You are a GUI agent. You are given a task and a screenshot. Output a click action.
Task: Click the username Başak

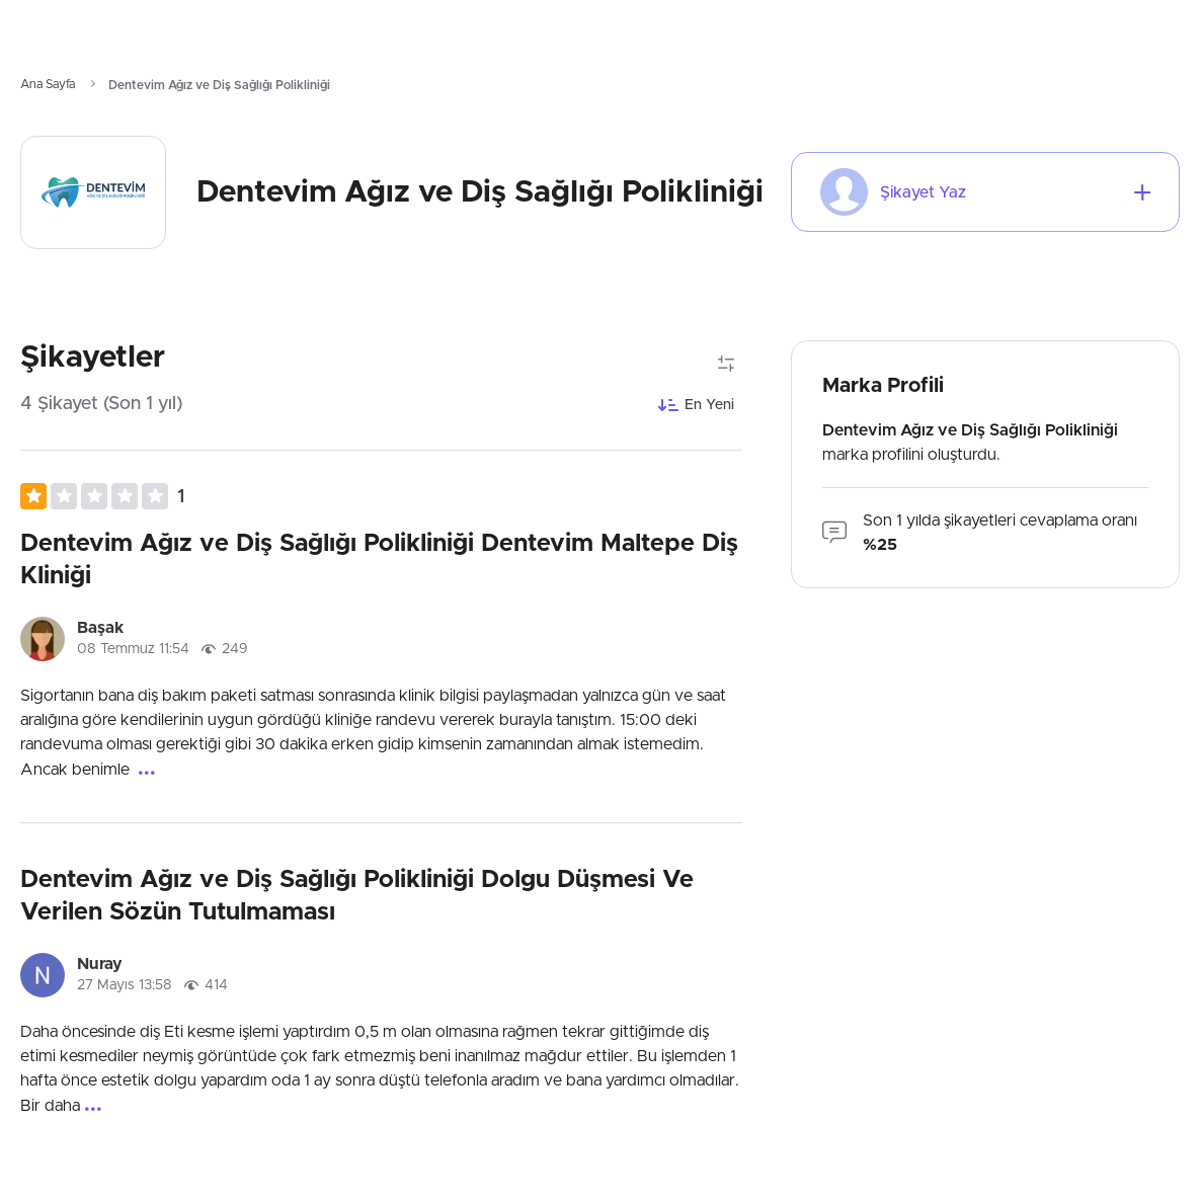tap(100, 628)
